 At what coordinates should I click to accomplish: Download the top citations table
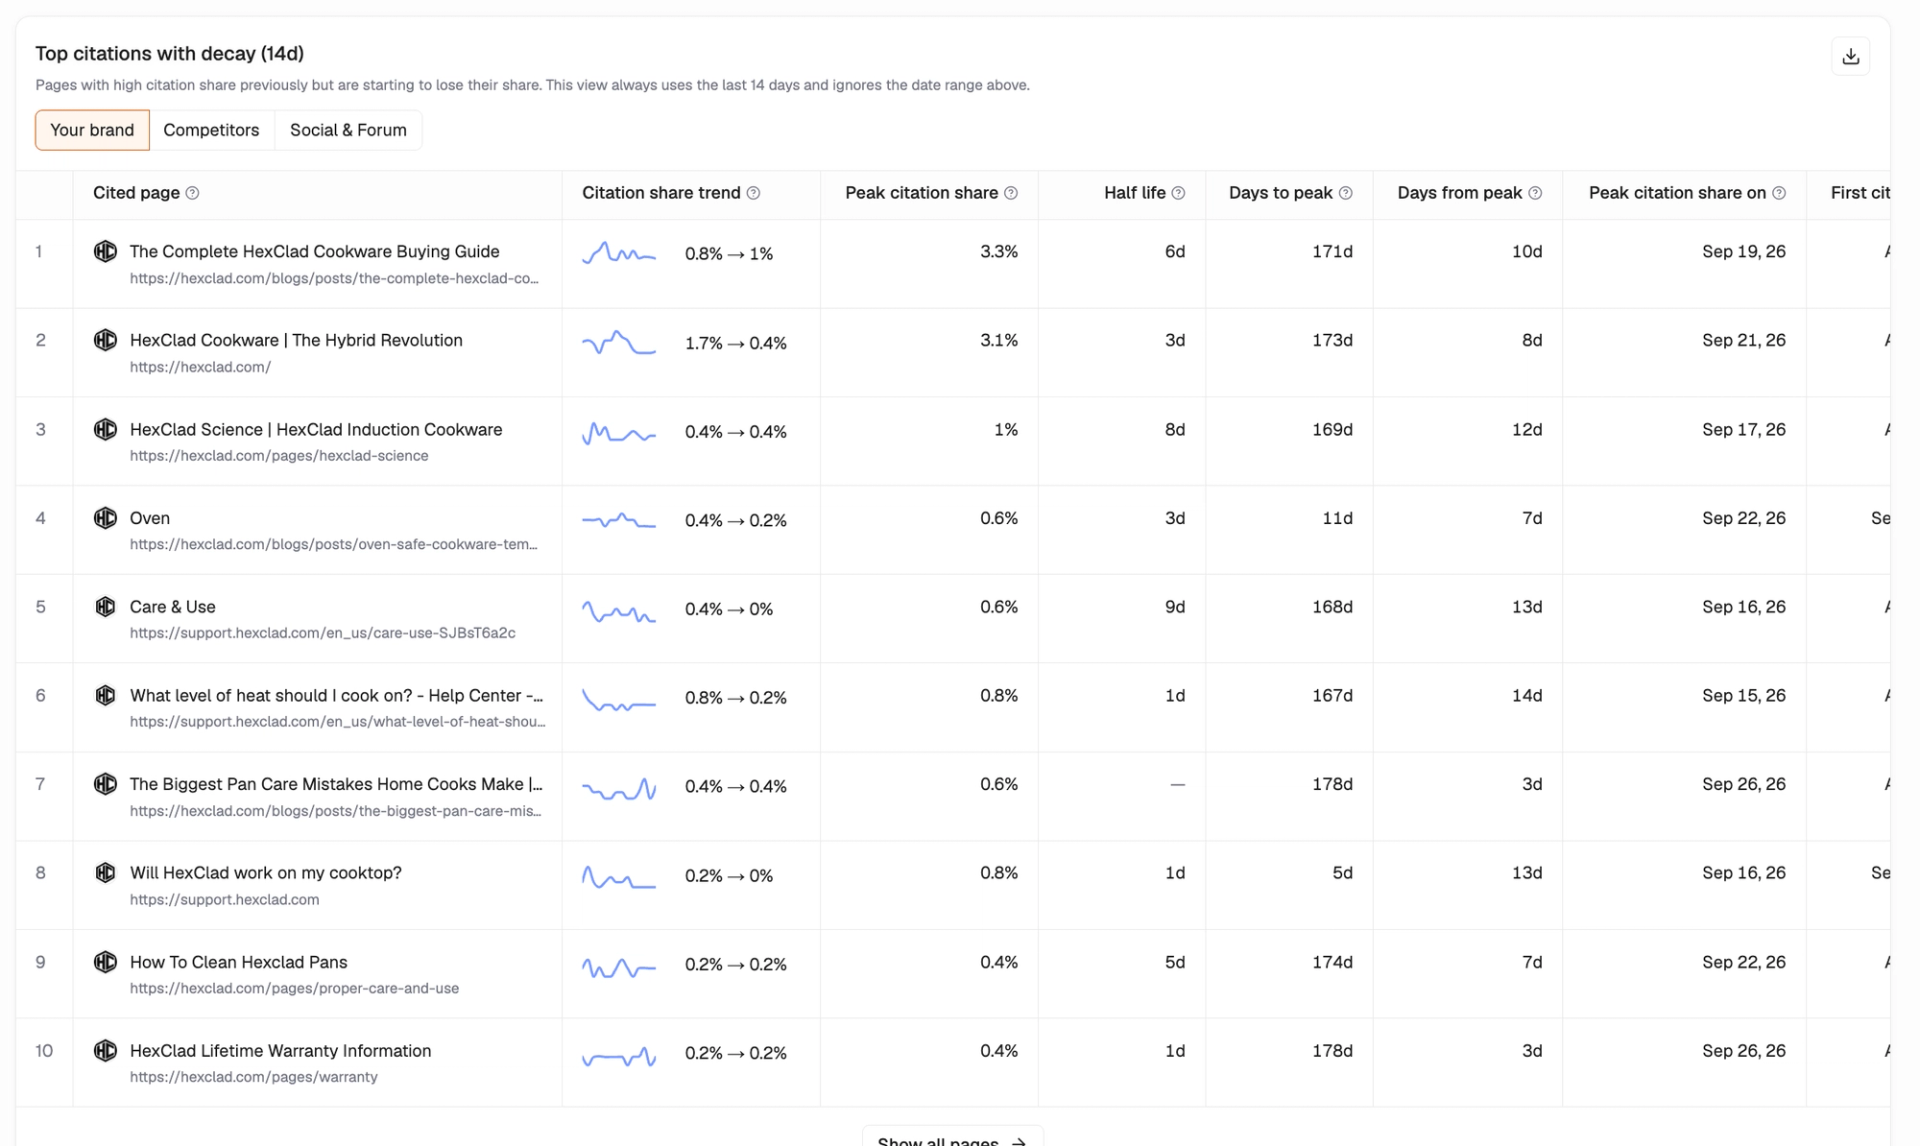tap(1850, 56)
